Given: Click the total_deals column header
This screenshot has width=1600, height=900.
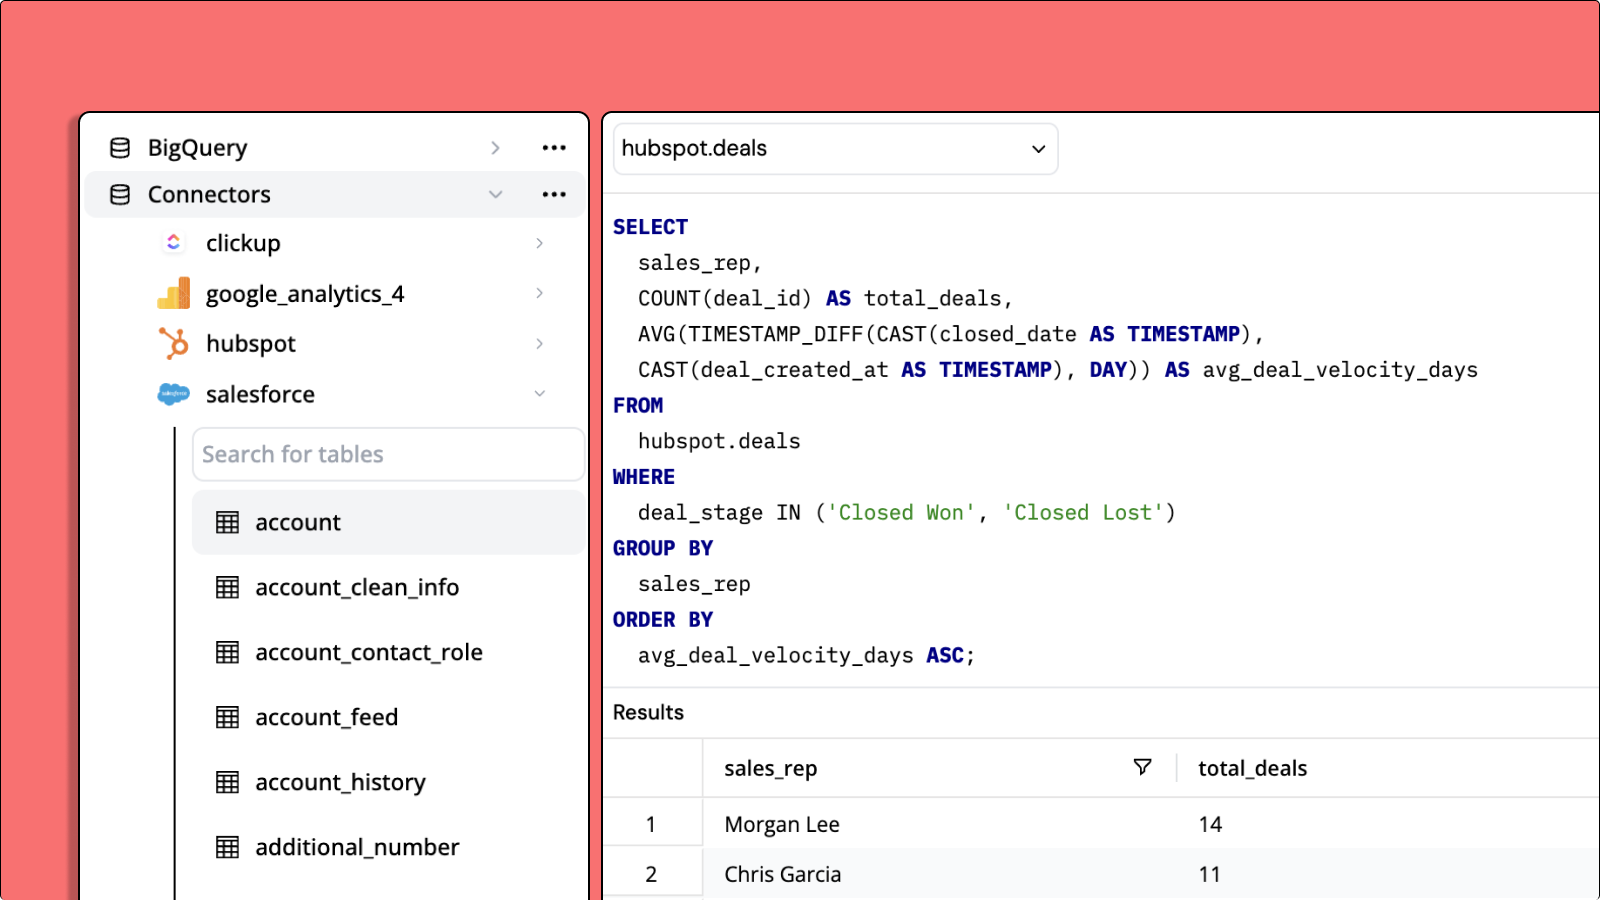Looking at the screenshot, I should [1253, 768].
